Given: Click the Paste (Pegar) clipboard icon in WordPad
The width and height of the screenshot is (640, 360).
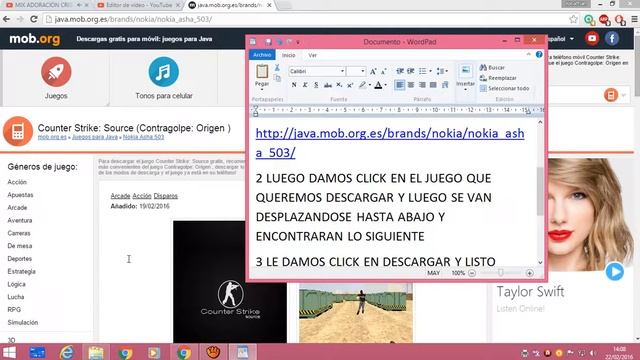Looking at the screenshot, I should tap(262, 71).
